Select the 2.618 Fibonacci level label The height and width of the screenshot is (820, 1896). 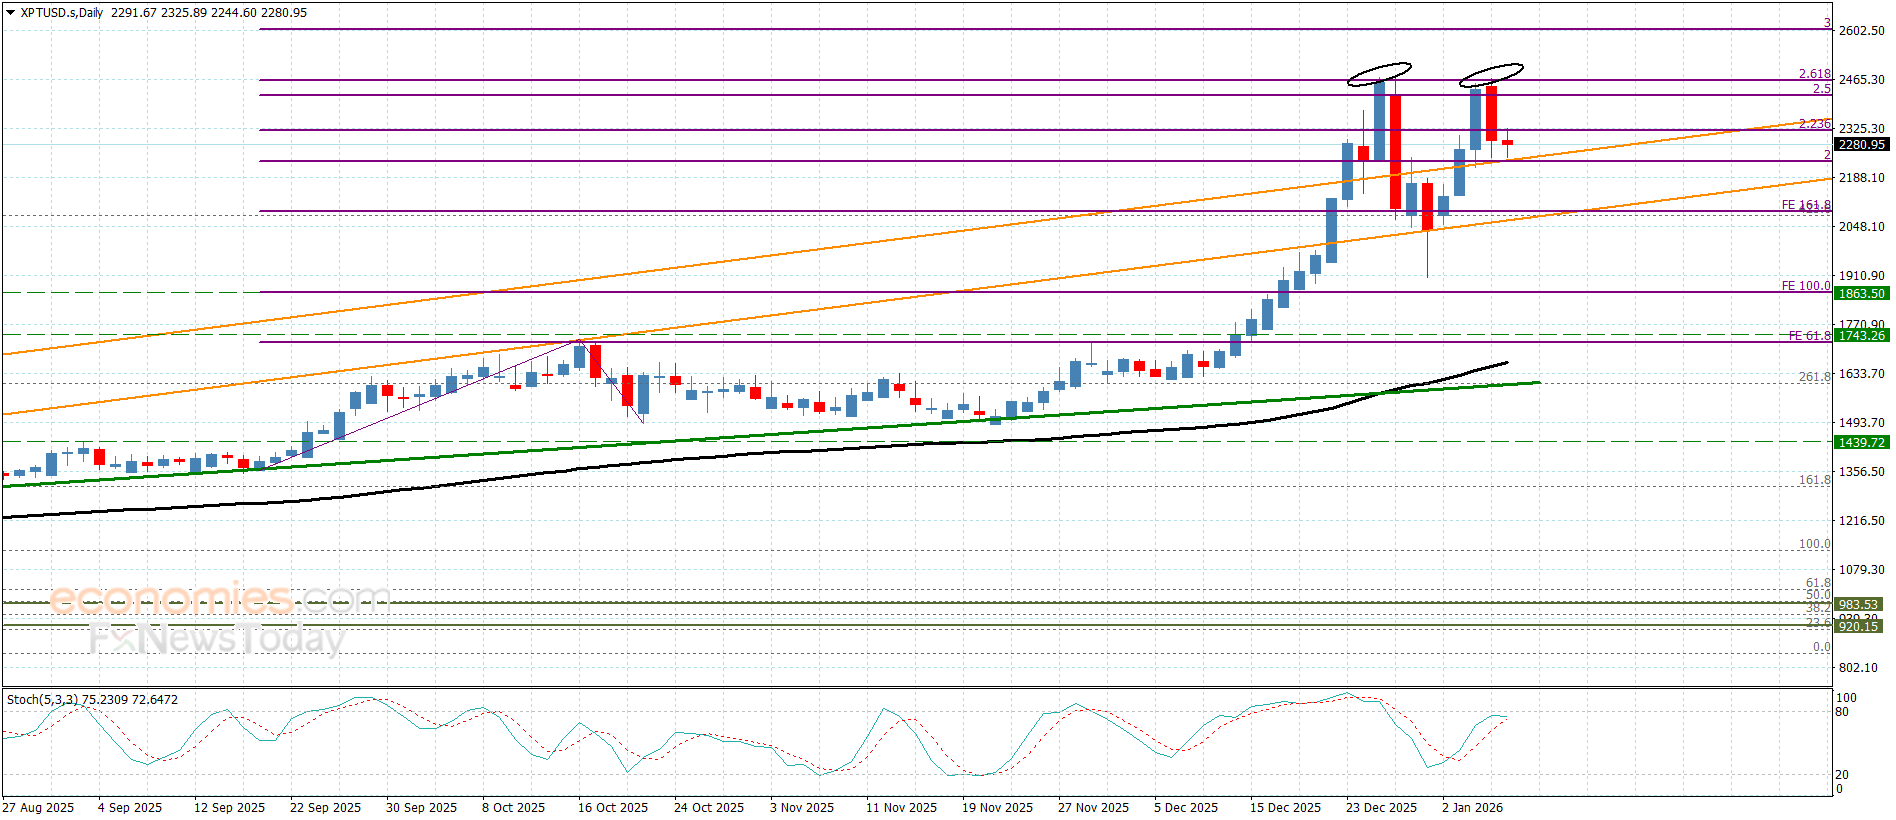point(1814,74)
